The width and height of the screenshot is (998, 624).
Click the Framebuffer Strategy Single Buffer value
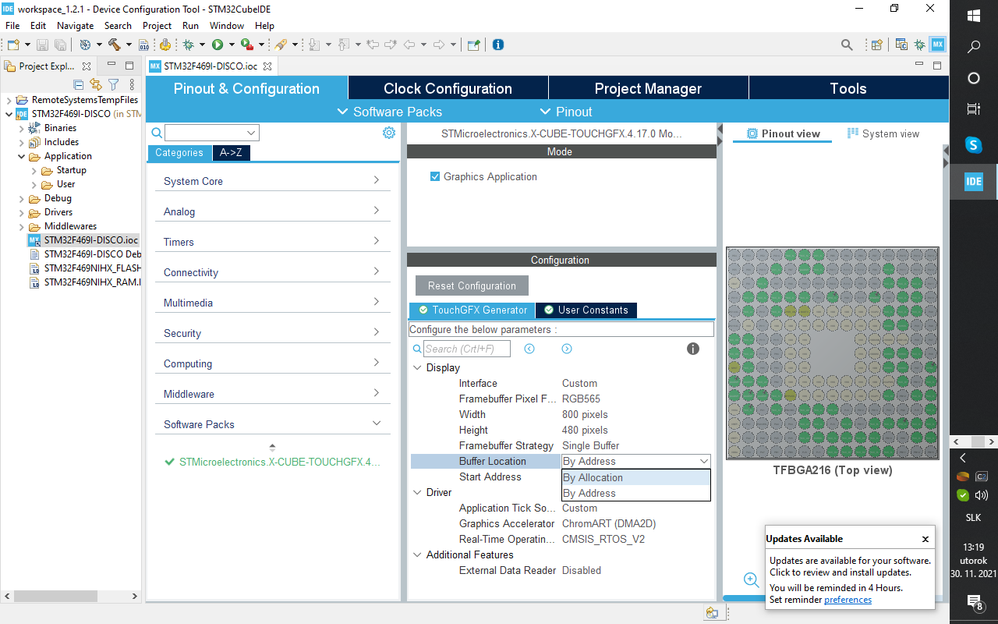tap(590, 446)
